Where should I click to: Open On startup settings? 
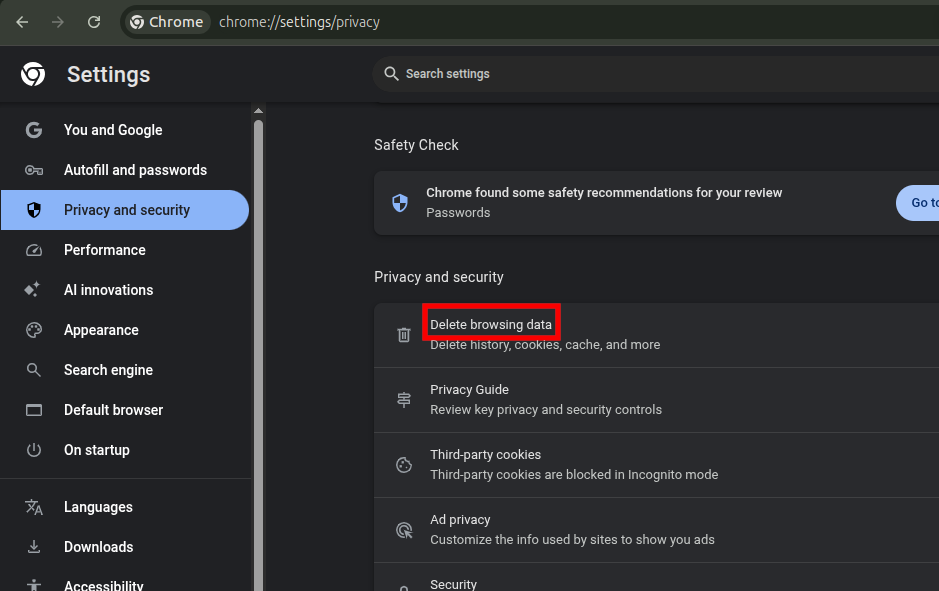pos(125,450)
